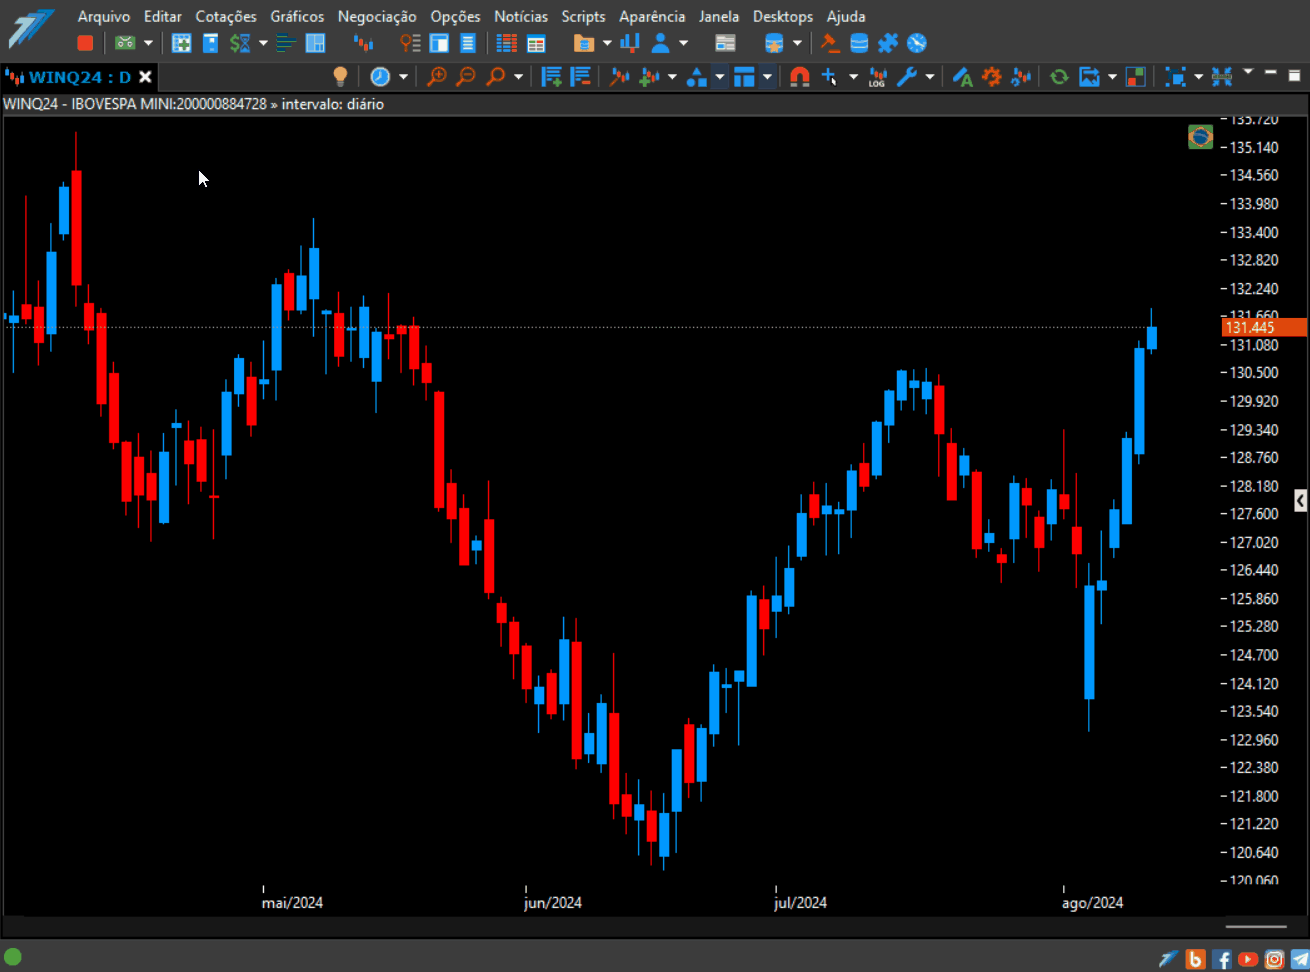1310x972 pixels.
Task: Click the blue wrench tools icon
Action: 907,76
